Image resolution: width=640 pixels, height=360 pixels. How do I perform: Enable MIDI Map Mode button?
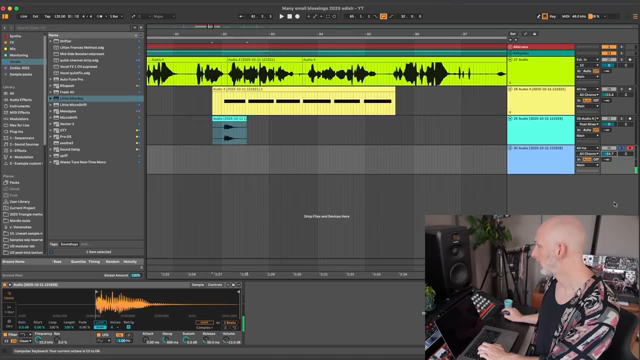pos(565,16)
